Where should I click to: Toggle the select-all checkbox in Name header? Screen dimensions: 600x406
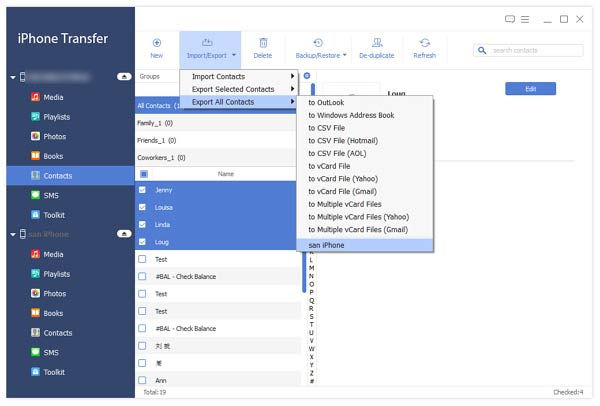tap(144, 174)
